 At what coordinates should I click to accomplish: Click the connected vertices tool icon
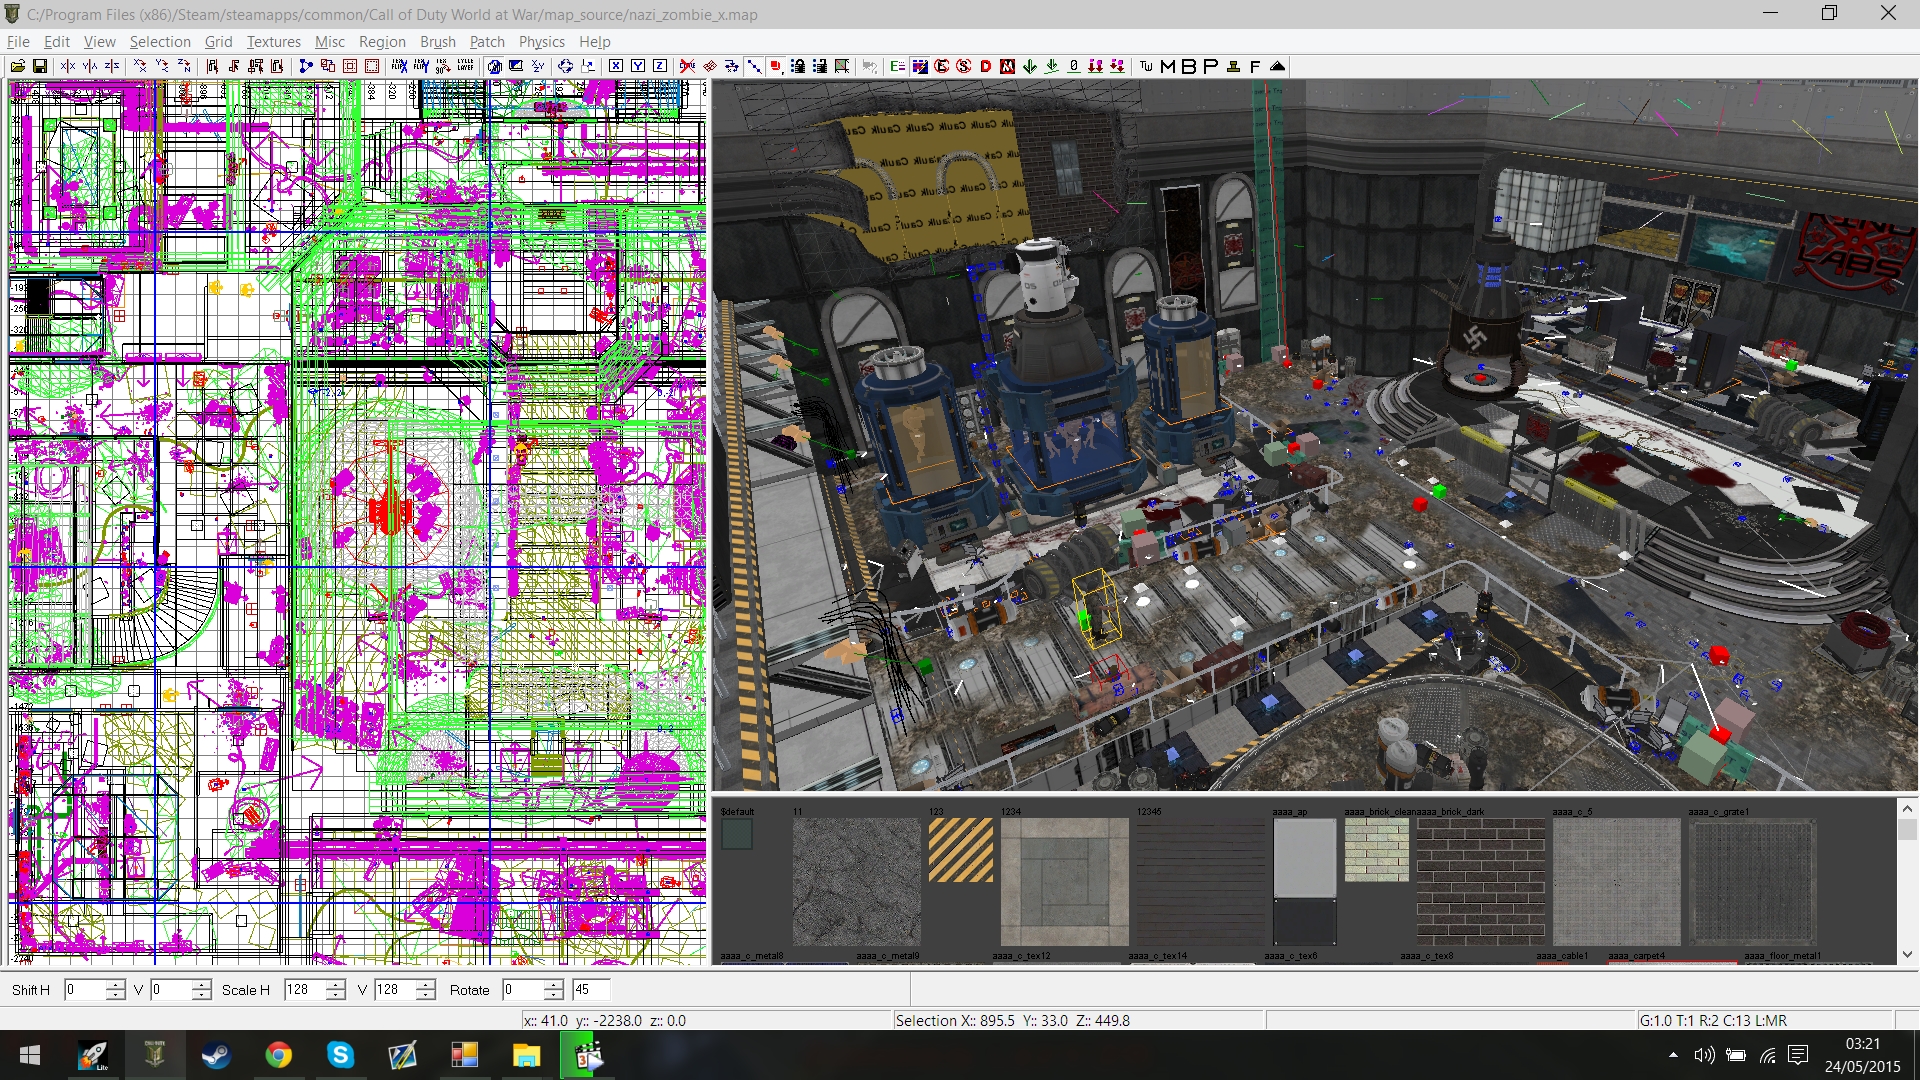[x=306, y=66]
